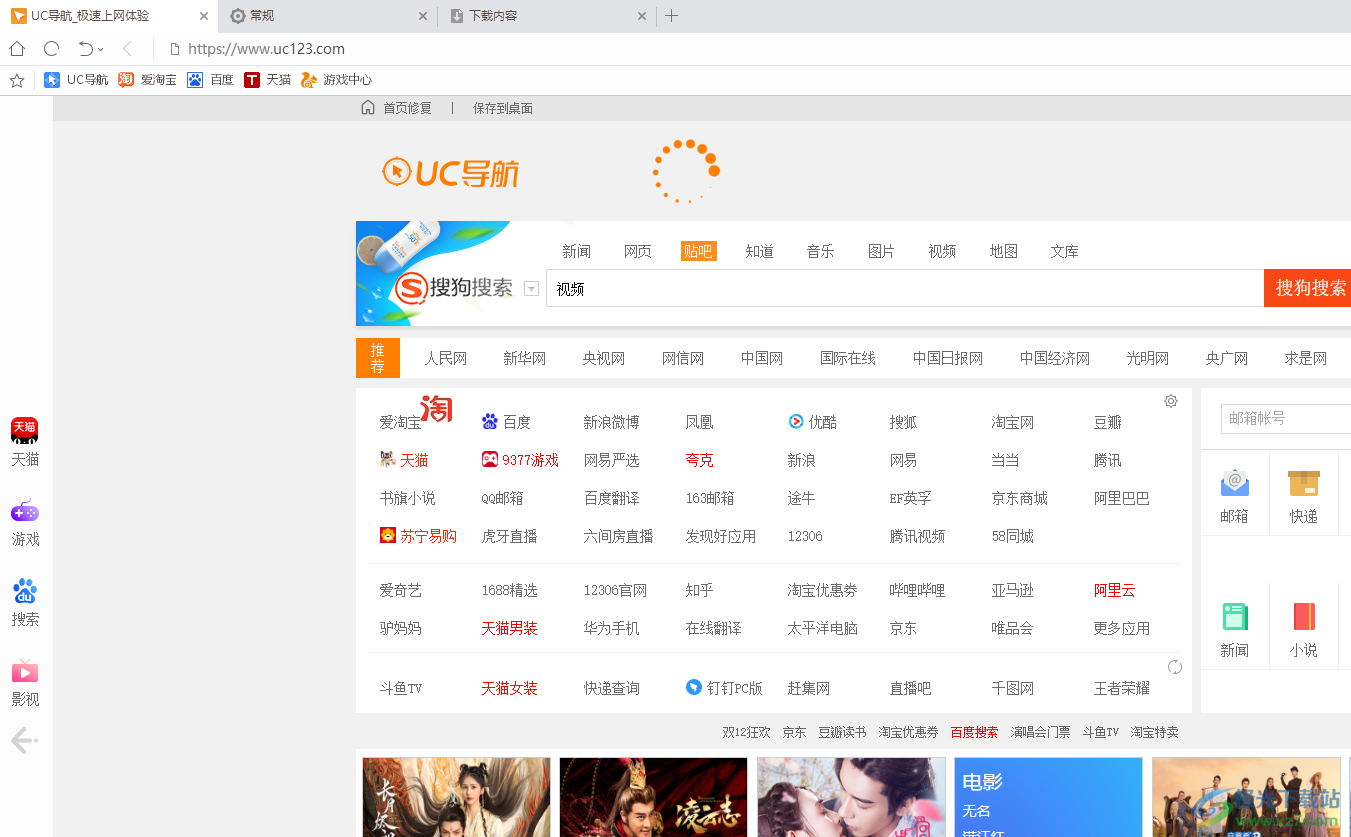
Task: Open the dropdown beside the undo arrow
Action: 101,50
